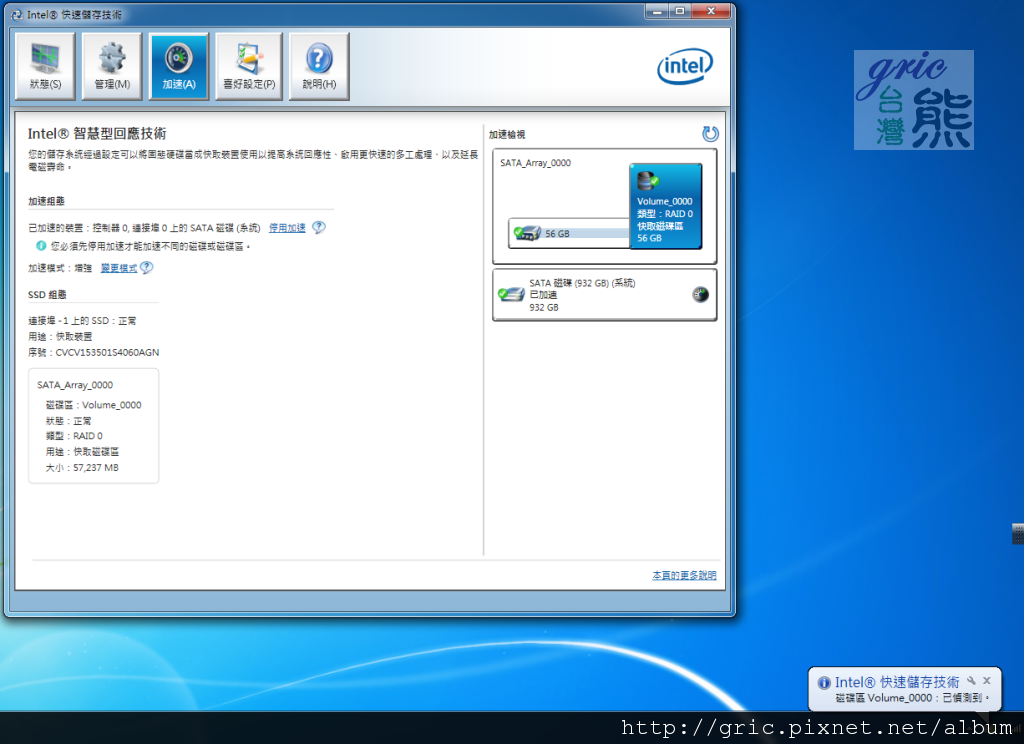
Task: Open the 狀態(S) status page
Action: coord(45,67)
